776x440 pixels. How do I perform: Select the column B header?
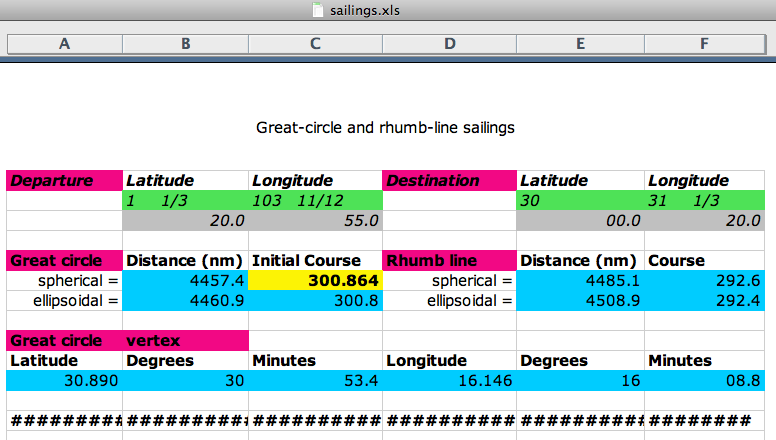click(185, 44)
